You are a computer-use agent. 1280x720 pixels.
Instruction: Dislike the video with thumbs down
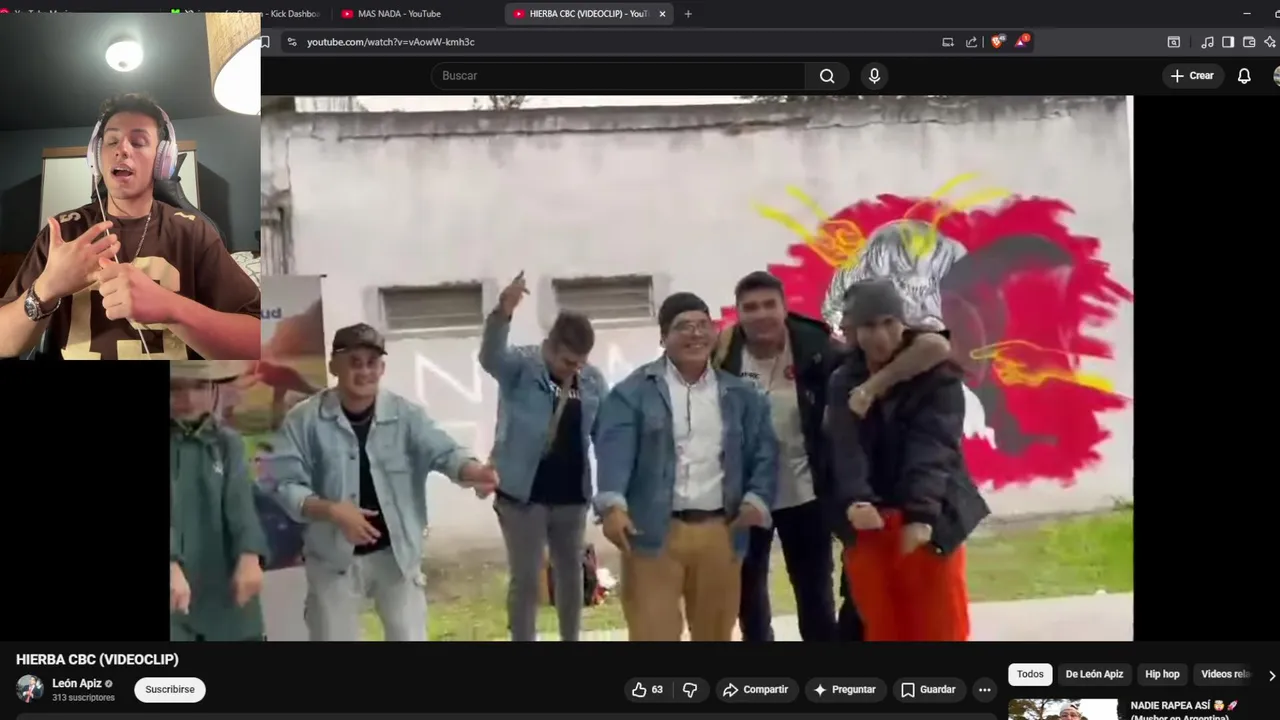click(690, 690)
